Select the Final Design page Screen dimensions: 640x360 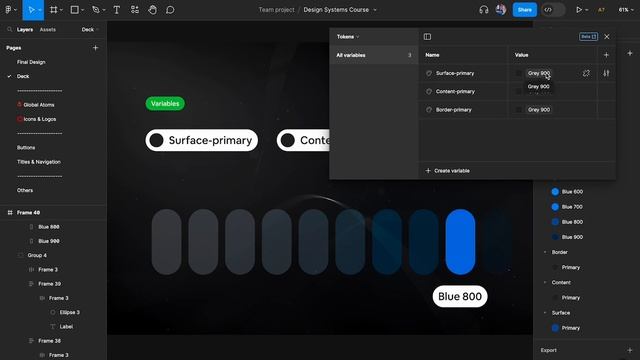31,62
